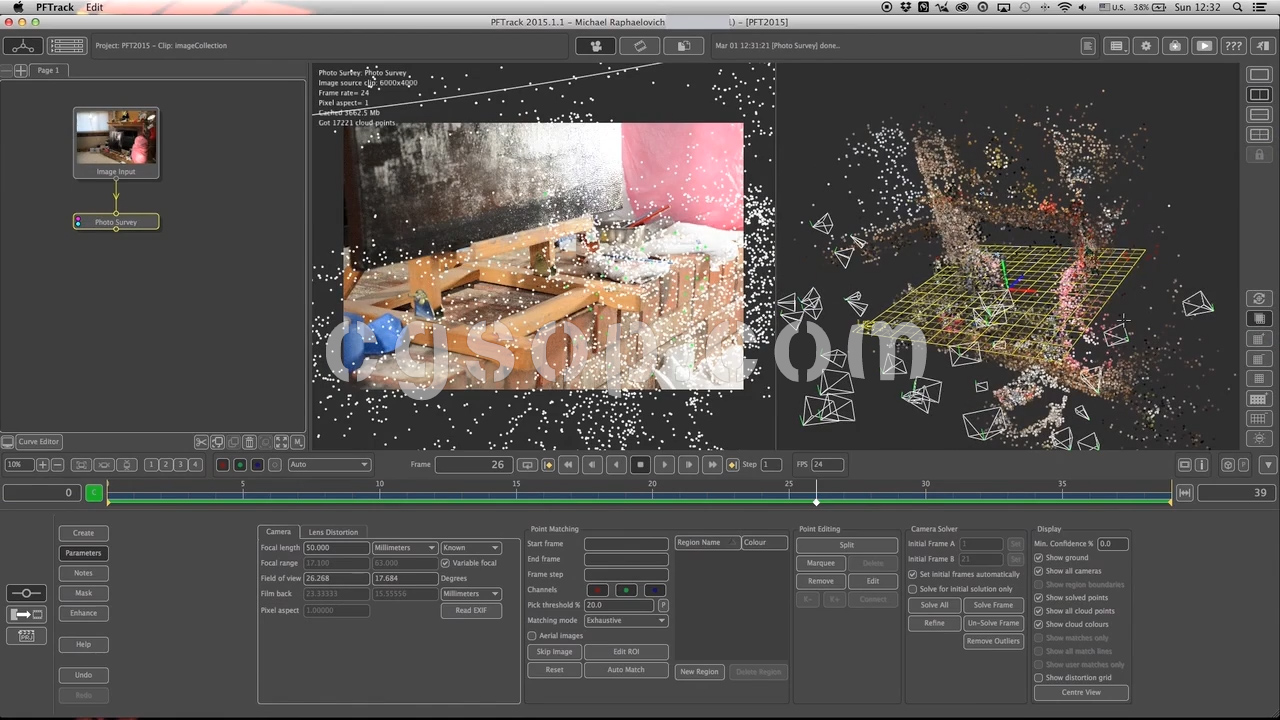Open the Film back units dropdown

(471, 594)
